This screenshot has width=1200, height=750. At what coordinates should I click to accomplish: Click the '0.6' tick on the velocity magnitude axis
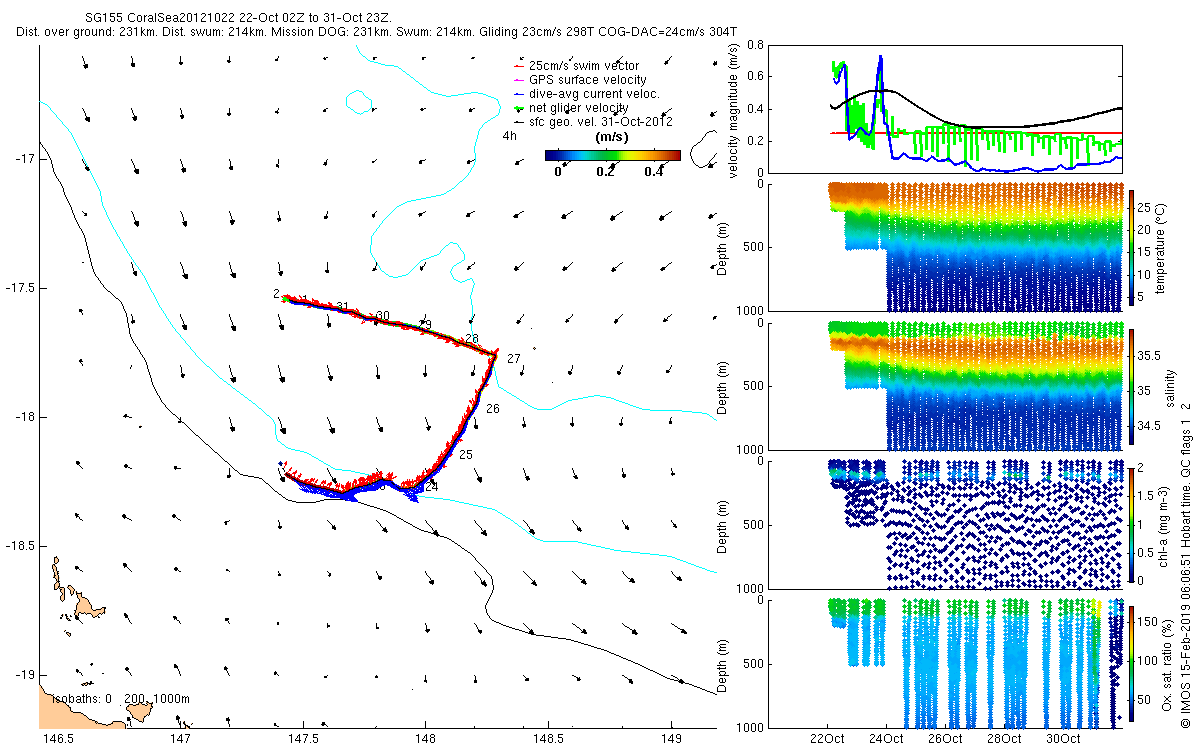[754, 77]
